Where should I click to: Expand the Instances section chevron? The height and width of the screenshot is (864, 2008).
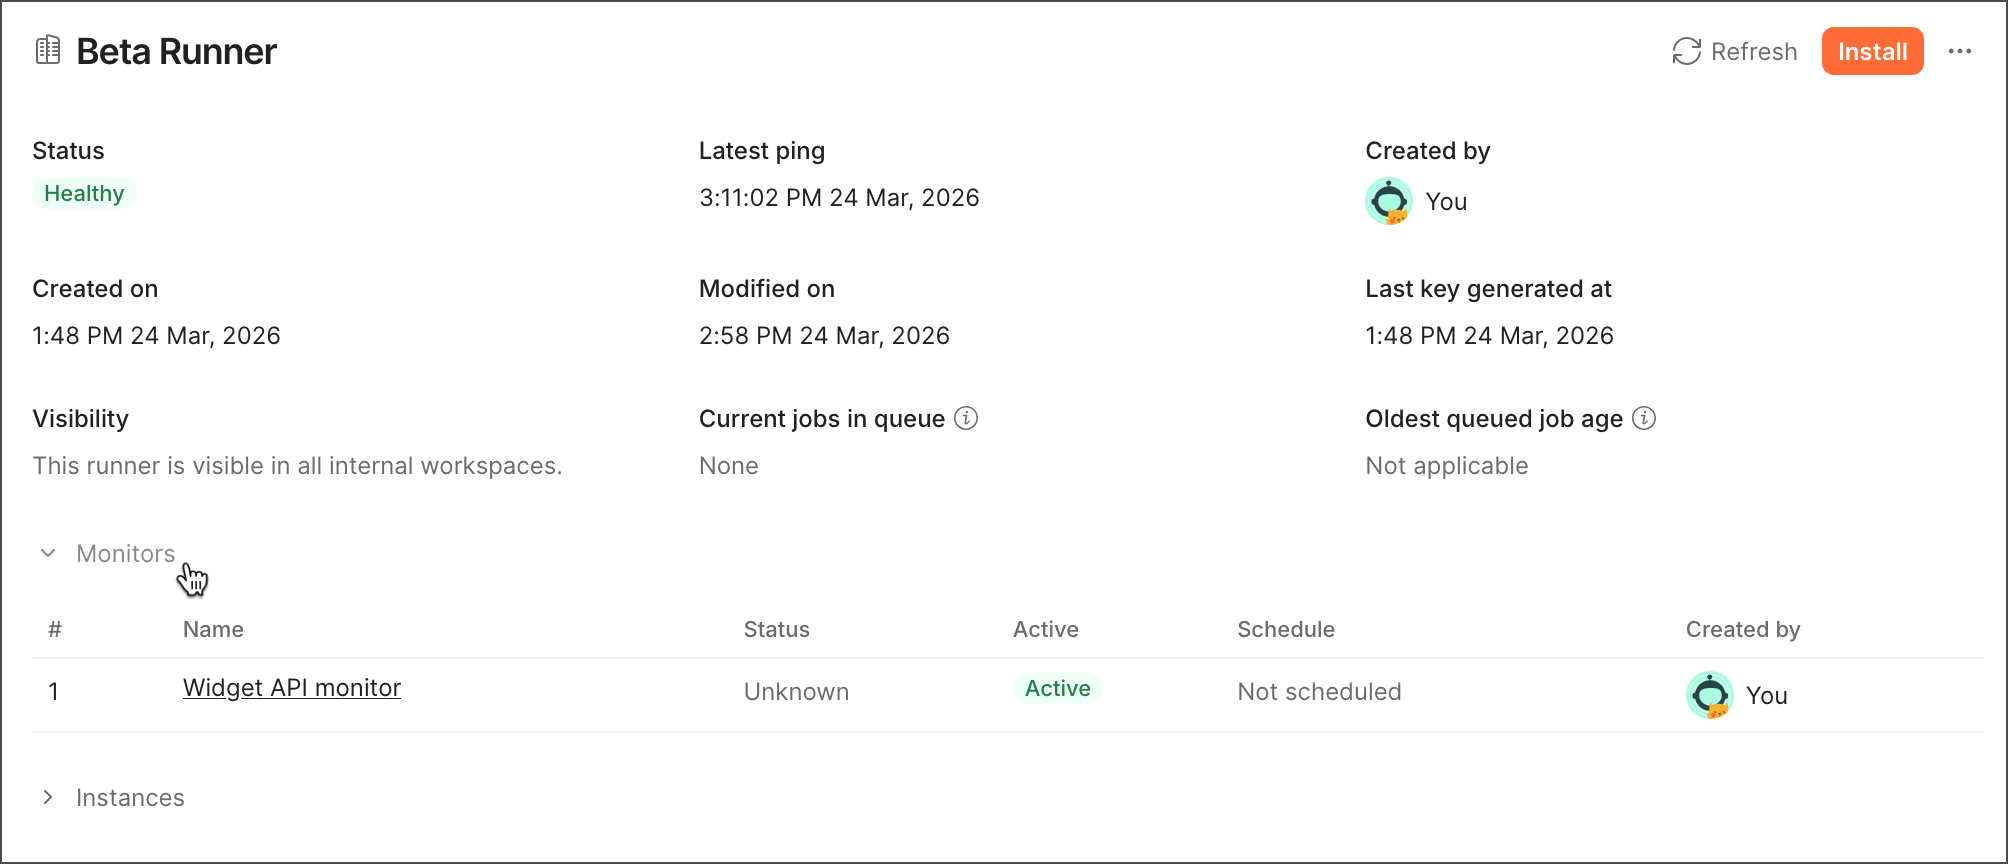[x=48, y=797]
